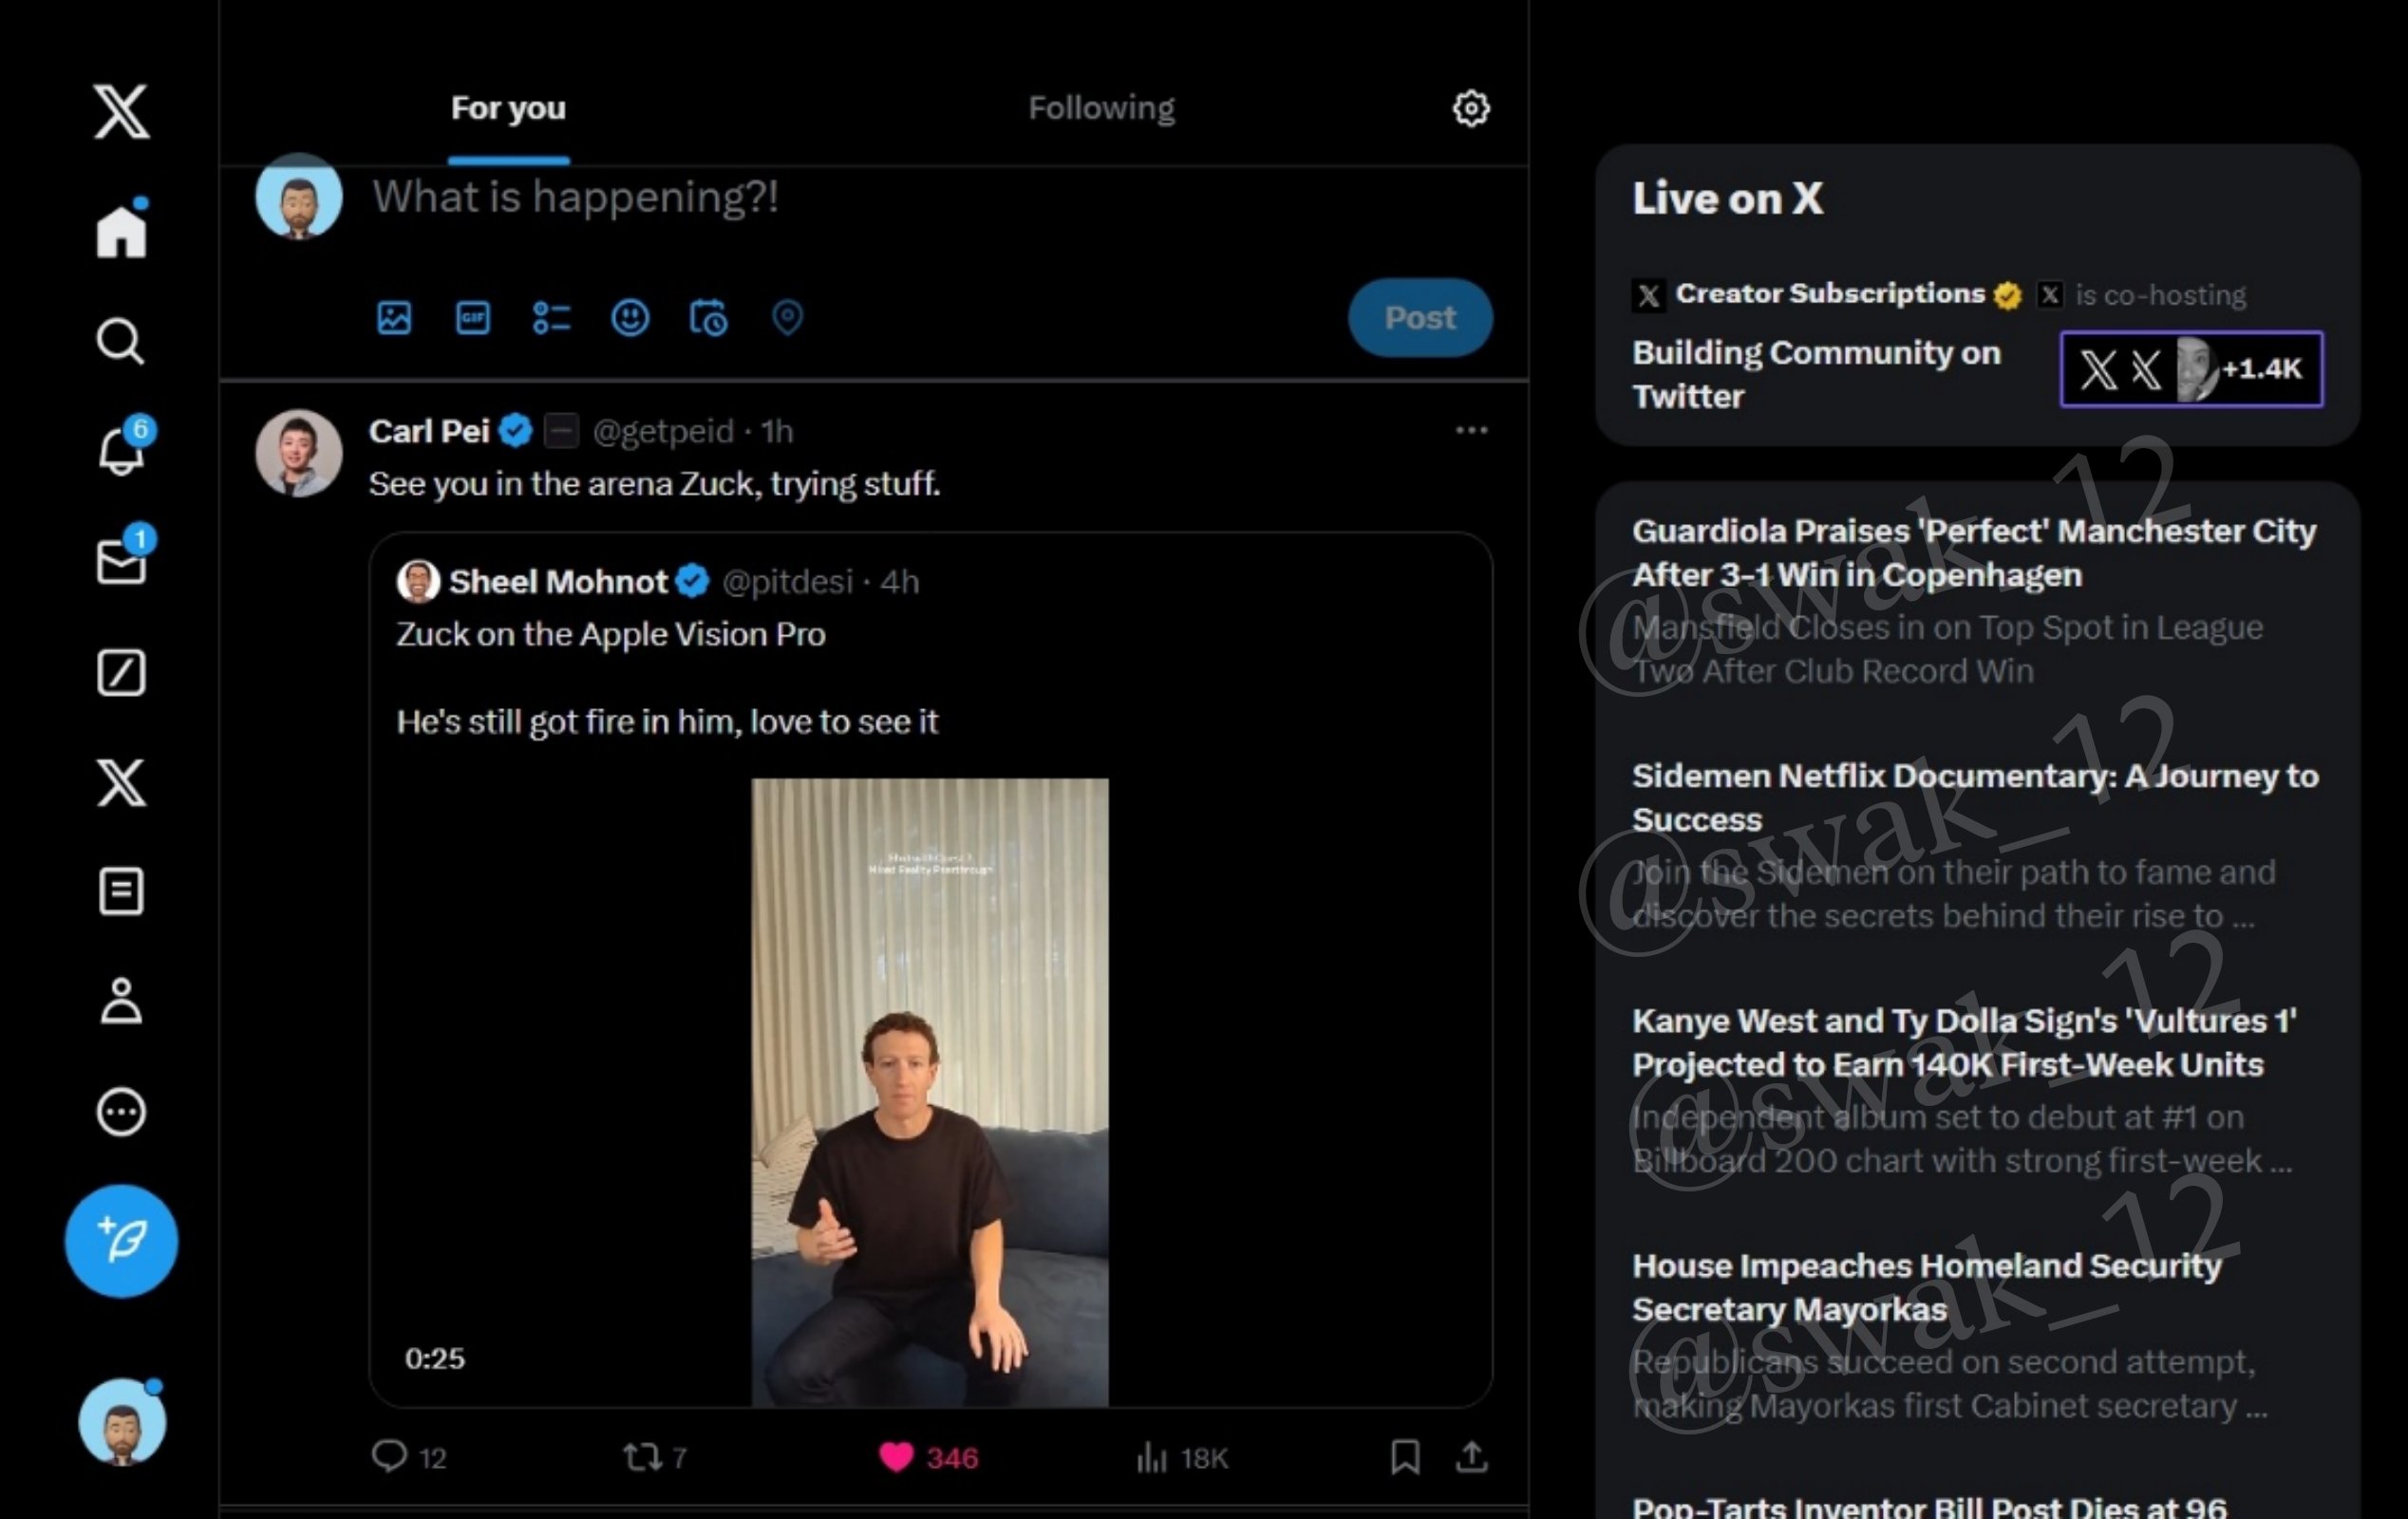Click the 'Live on X' heading
The width and height of the screenshot is (2408, 1519).
(1727, 198)
